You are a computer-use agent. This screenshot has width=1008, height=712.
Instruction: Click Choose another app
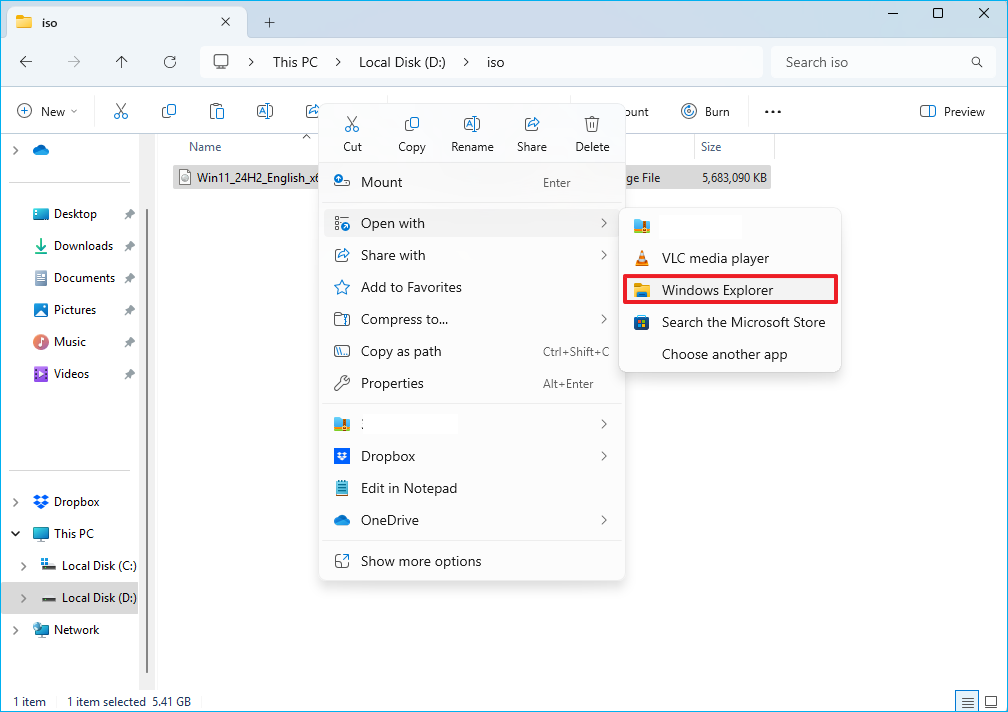tap(724, 354)
